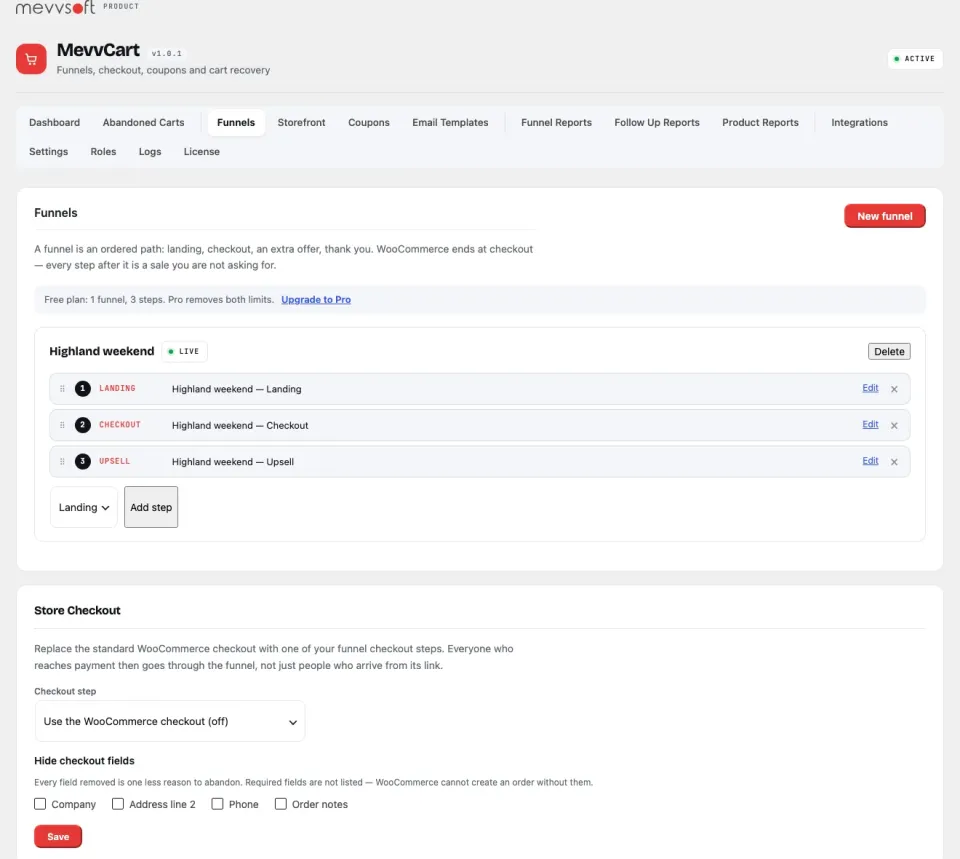Tick the Company checkbox

pyautogui.click(x=40, y=804)
